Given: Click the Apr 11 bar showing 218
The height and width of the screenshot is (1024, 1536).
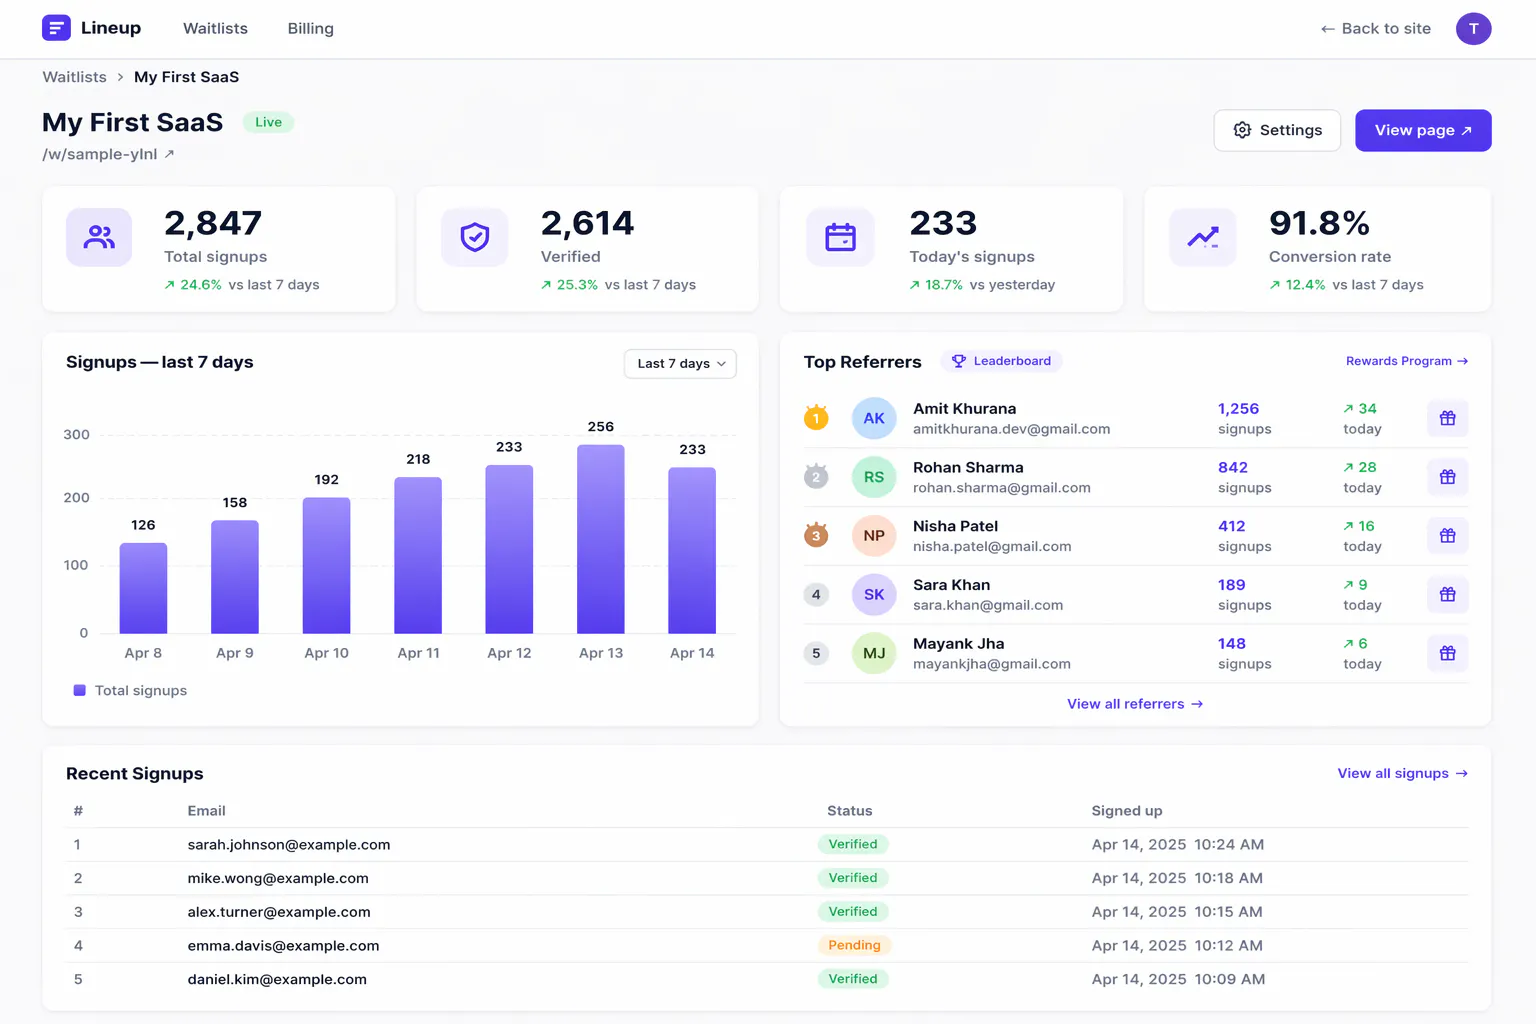Looking at the screenshot, I should click(418, 556).
